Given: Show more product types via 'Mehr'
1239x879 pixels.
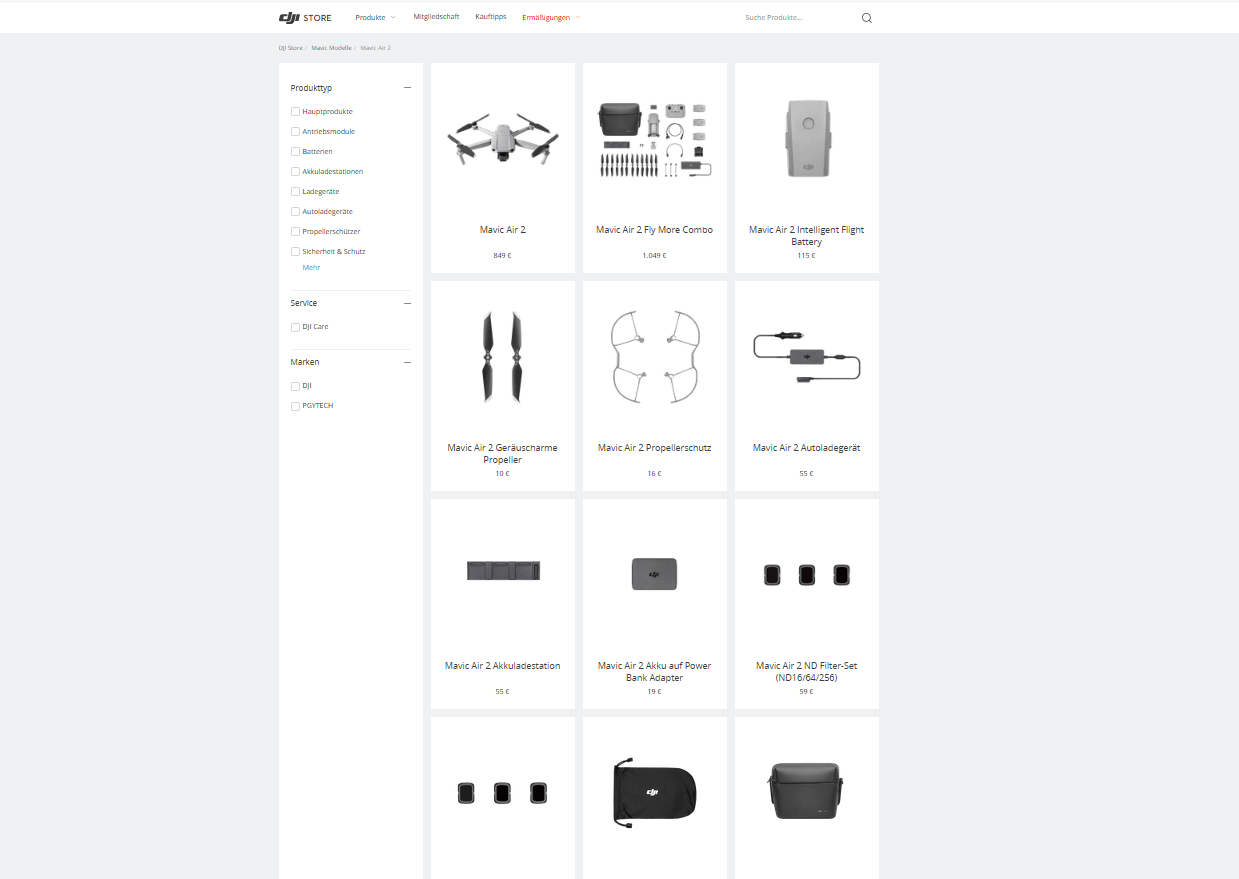Looking at the screenshot, I should (311, 268).
